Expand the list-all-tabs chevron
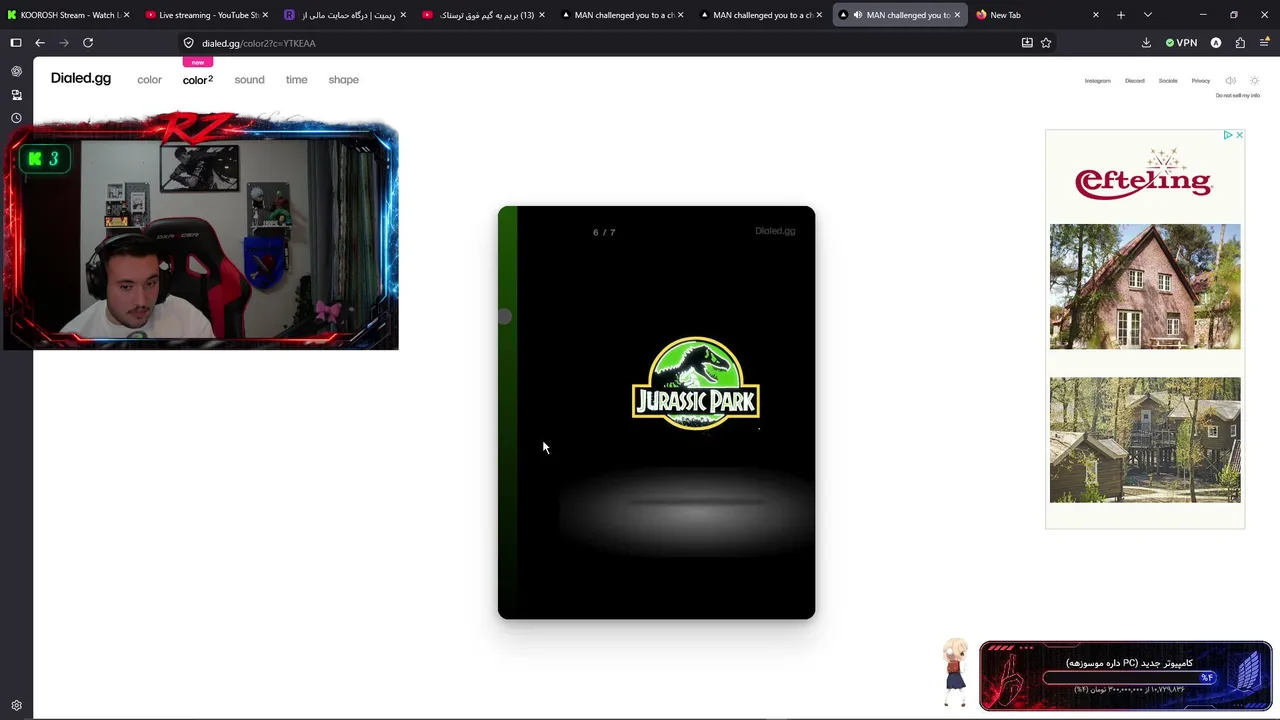Screen dimensions: 1280x720 [1147, 15]
